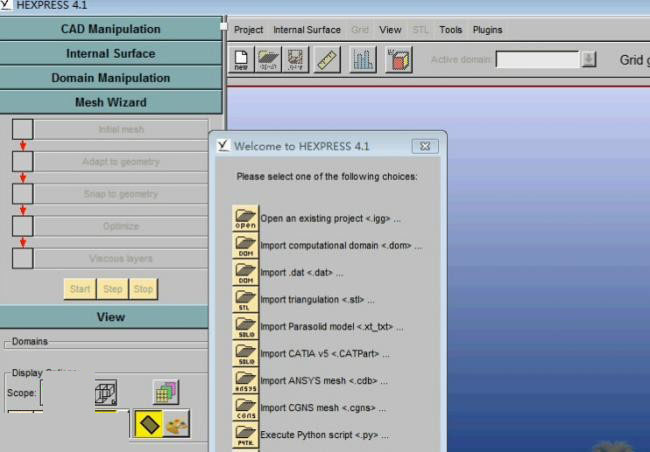Image resolution: width=650 pixels, height=452 pixels.
Task: Click the Start button in Mesh Wizard
Action: (80, 289)
